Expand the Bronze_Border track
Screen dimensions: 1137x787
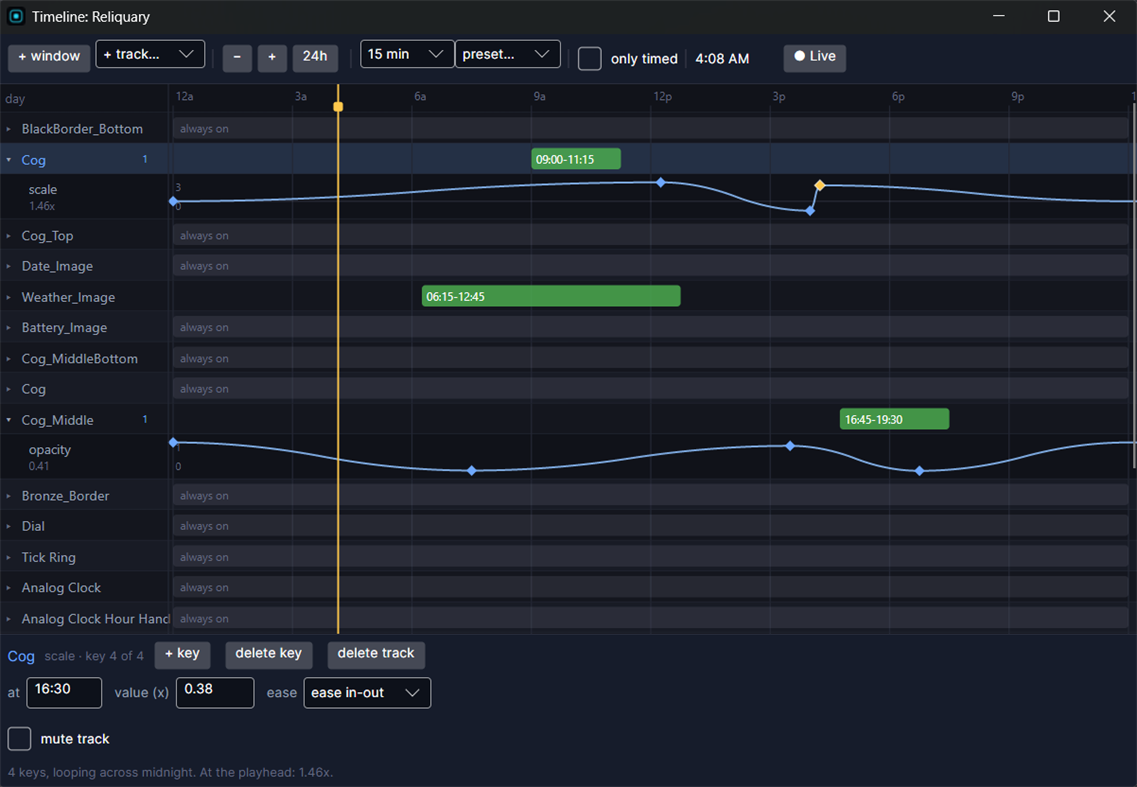[x=9, y=496]
